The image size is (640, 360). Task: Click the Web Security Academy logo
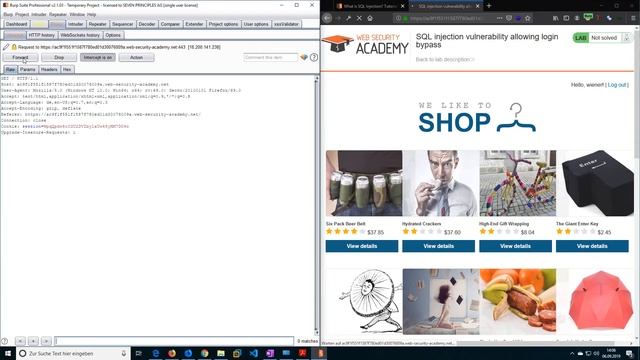pos(364,44)
